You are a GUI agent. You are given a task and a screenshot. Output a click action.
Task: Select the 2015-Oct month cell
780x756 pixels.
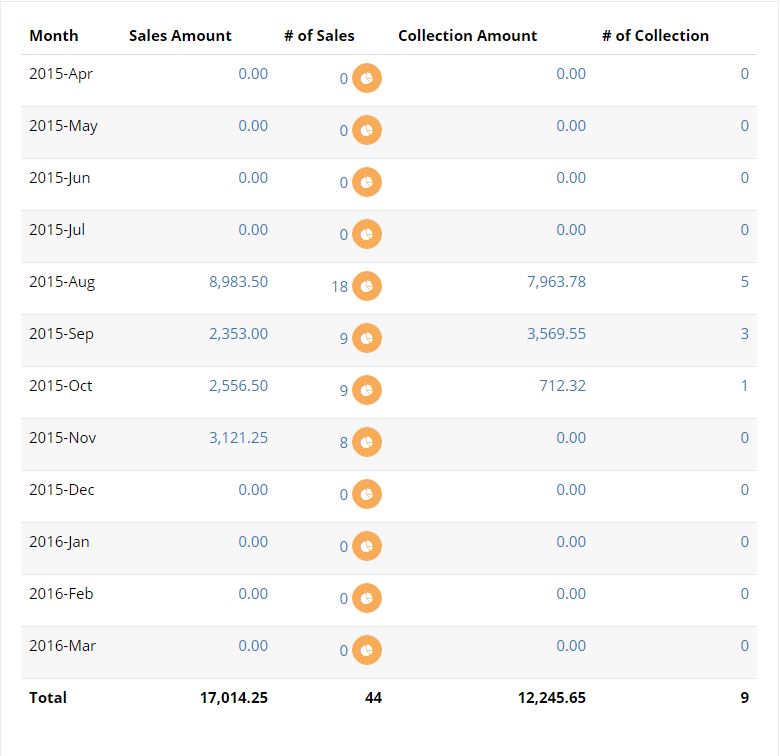pos(61,386)
